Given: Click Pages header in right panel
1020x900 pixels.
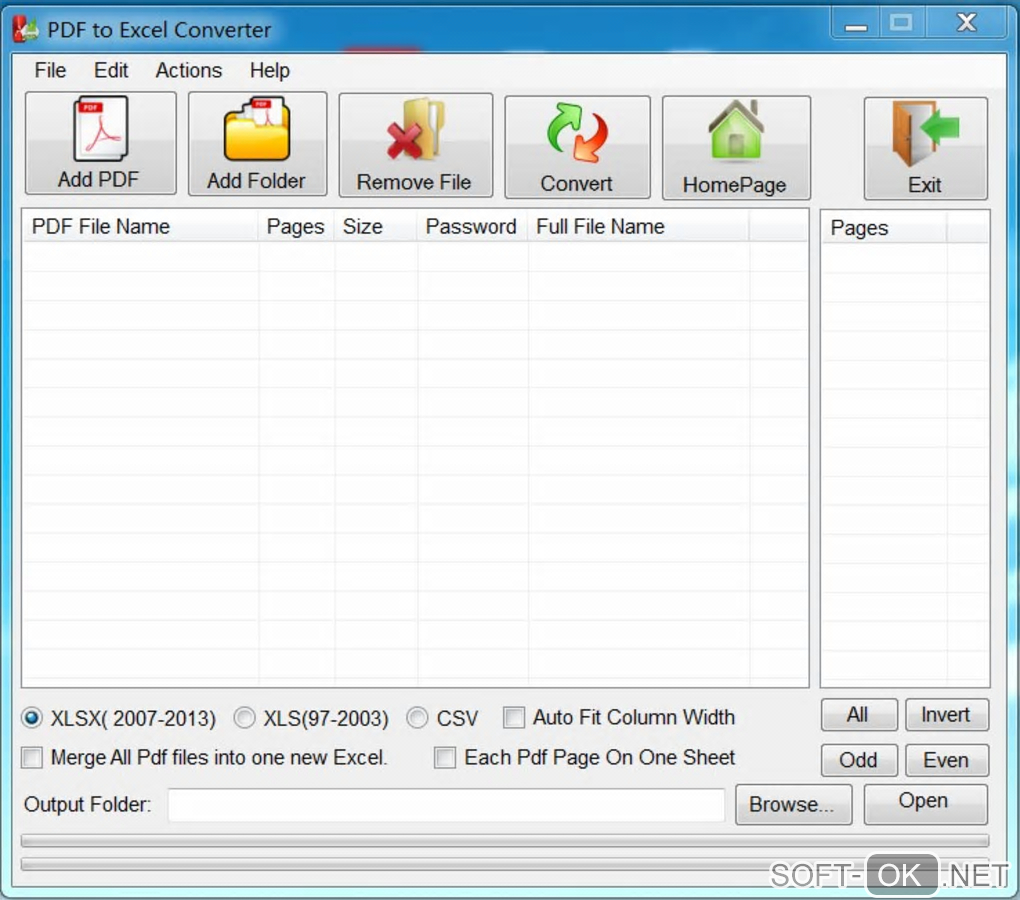Looking at the screenshot, I should (885, 228).
